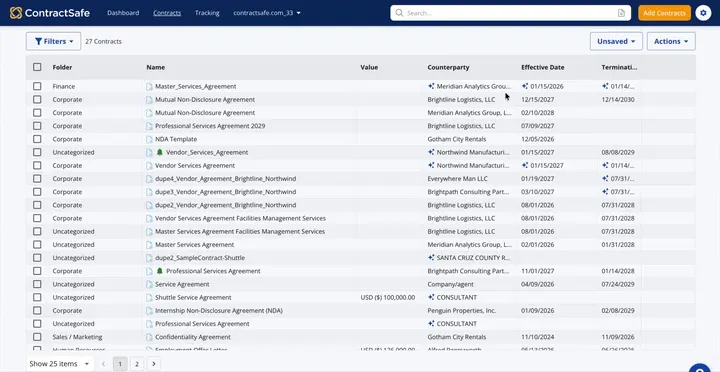720x372 pixels.
Task: Click document icon beside Confidentiality Agreement
Action: click(149, 337)
